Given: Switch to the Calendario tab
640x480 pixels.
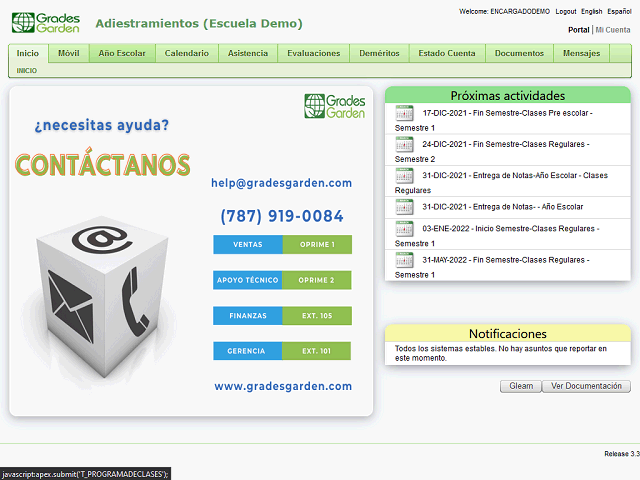Looking at the screenshot, I should (187, 53).
